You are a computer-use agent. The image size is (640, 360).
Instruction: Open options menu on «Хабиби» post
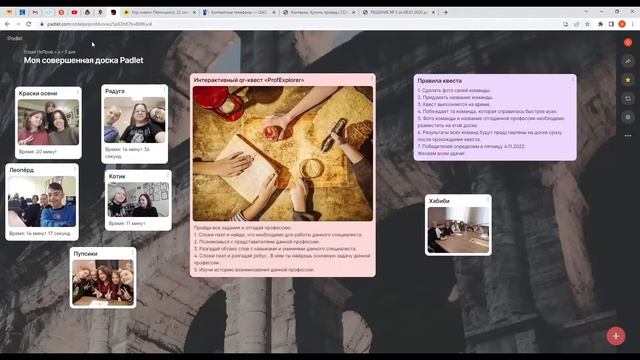click(x=488, y=200)
